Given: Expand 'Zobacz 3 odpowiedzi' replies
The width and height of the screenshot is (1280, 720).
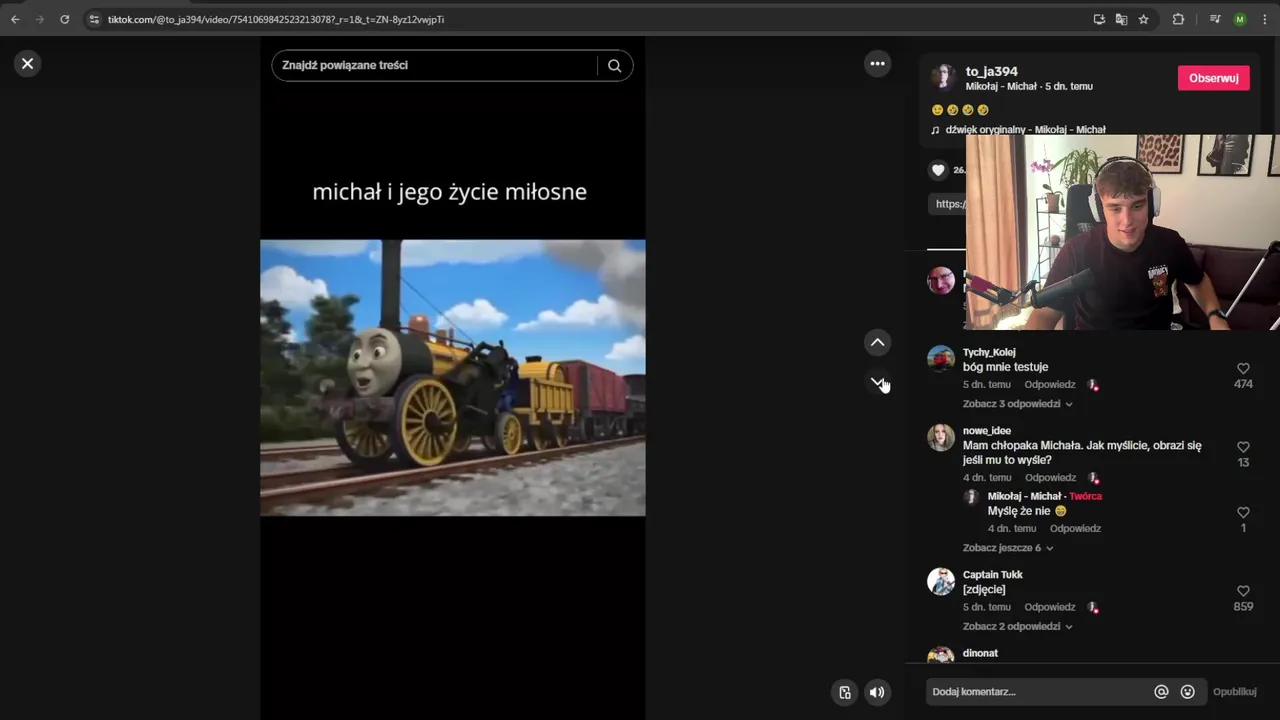Looking at the screenshot, I should [x=1018, y=404].
